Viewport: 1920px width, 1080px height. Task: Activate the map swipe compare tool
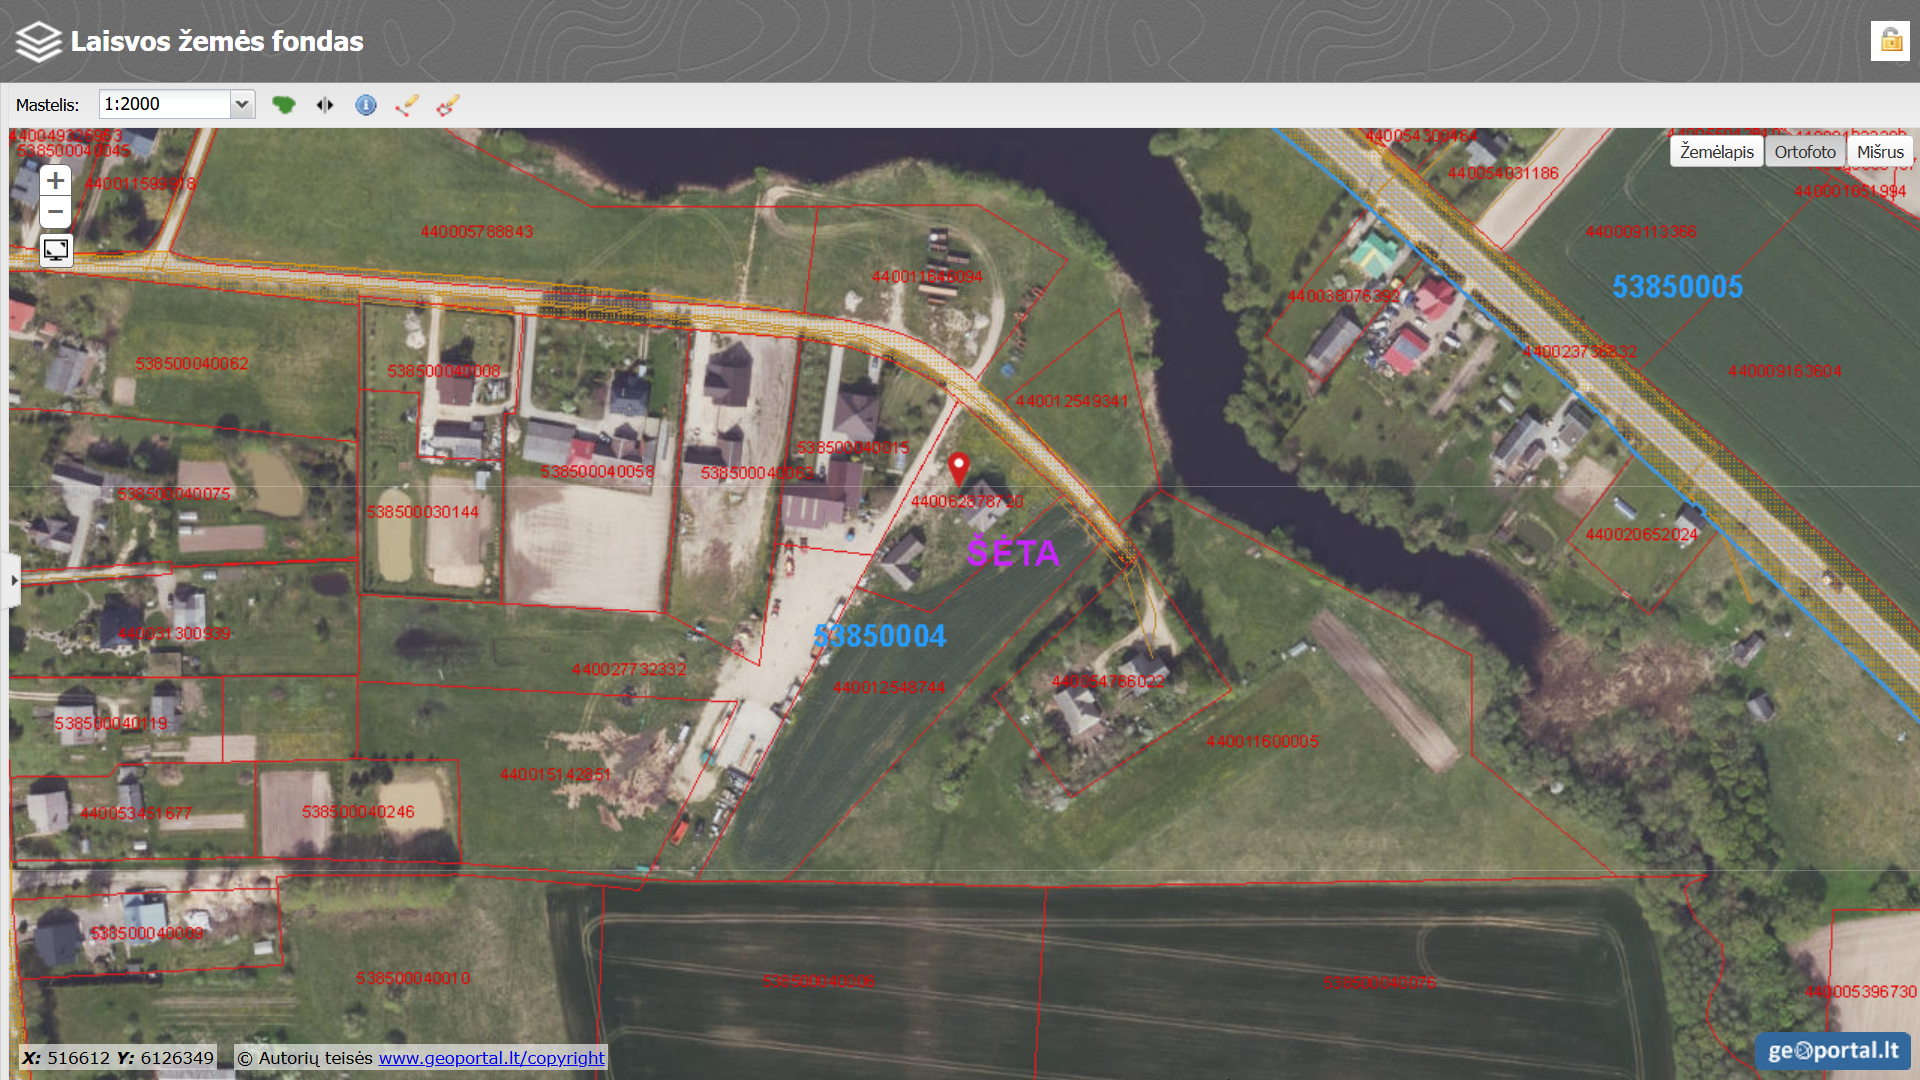(325, 105)
